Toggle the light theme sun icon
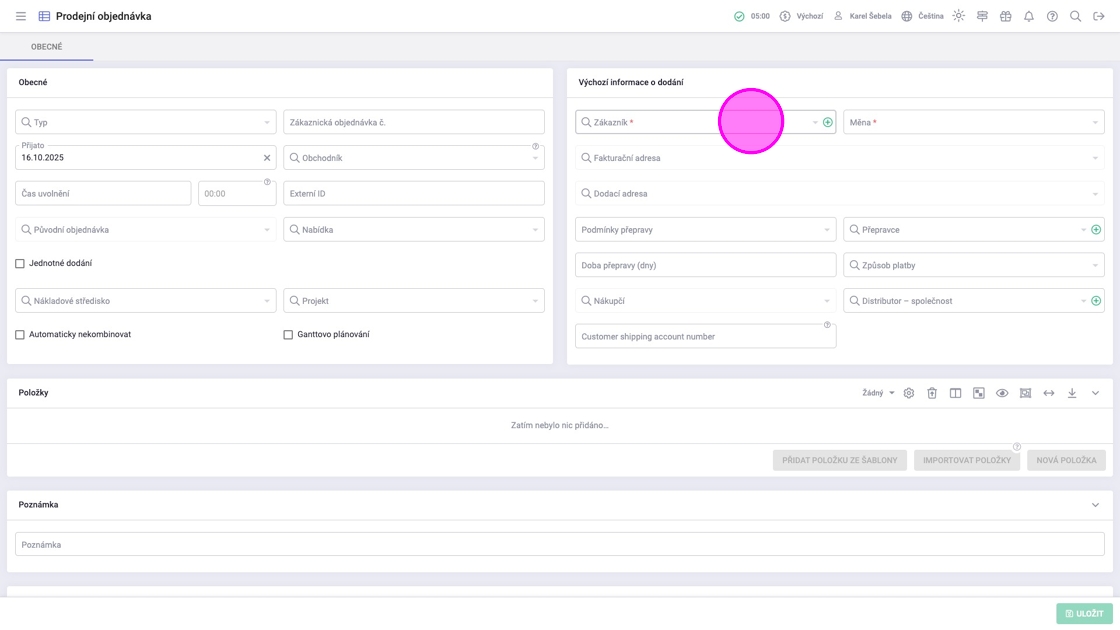This screenshot has width=1120, height=630. click(958, 16)
